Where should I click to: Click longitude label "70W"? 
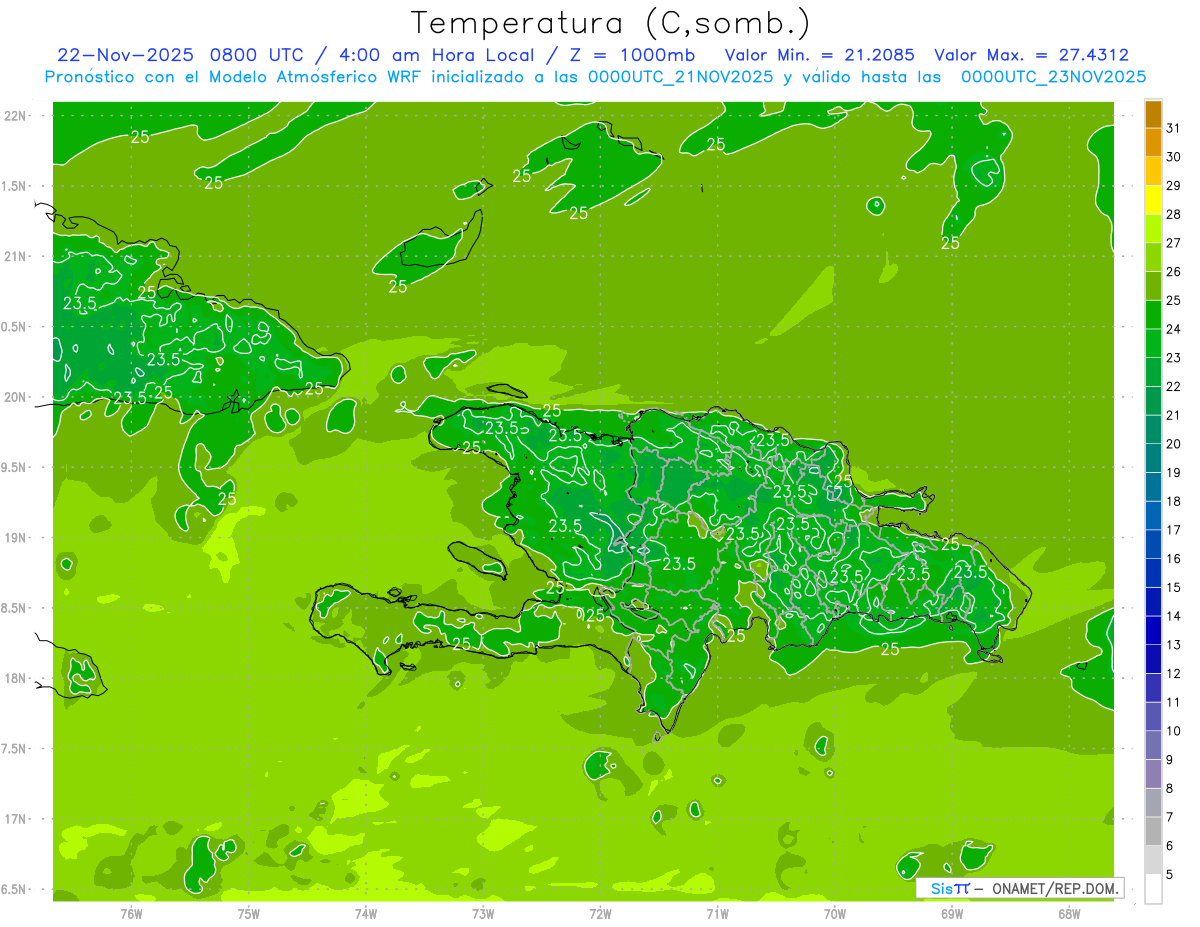click(x=835, y=914)
